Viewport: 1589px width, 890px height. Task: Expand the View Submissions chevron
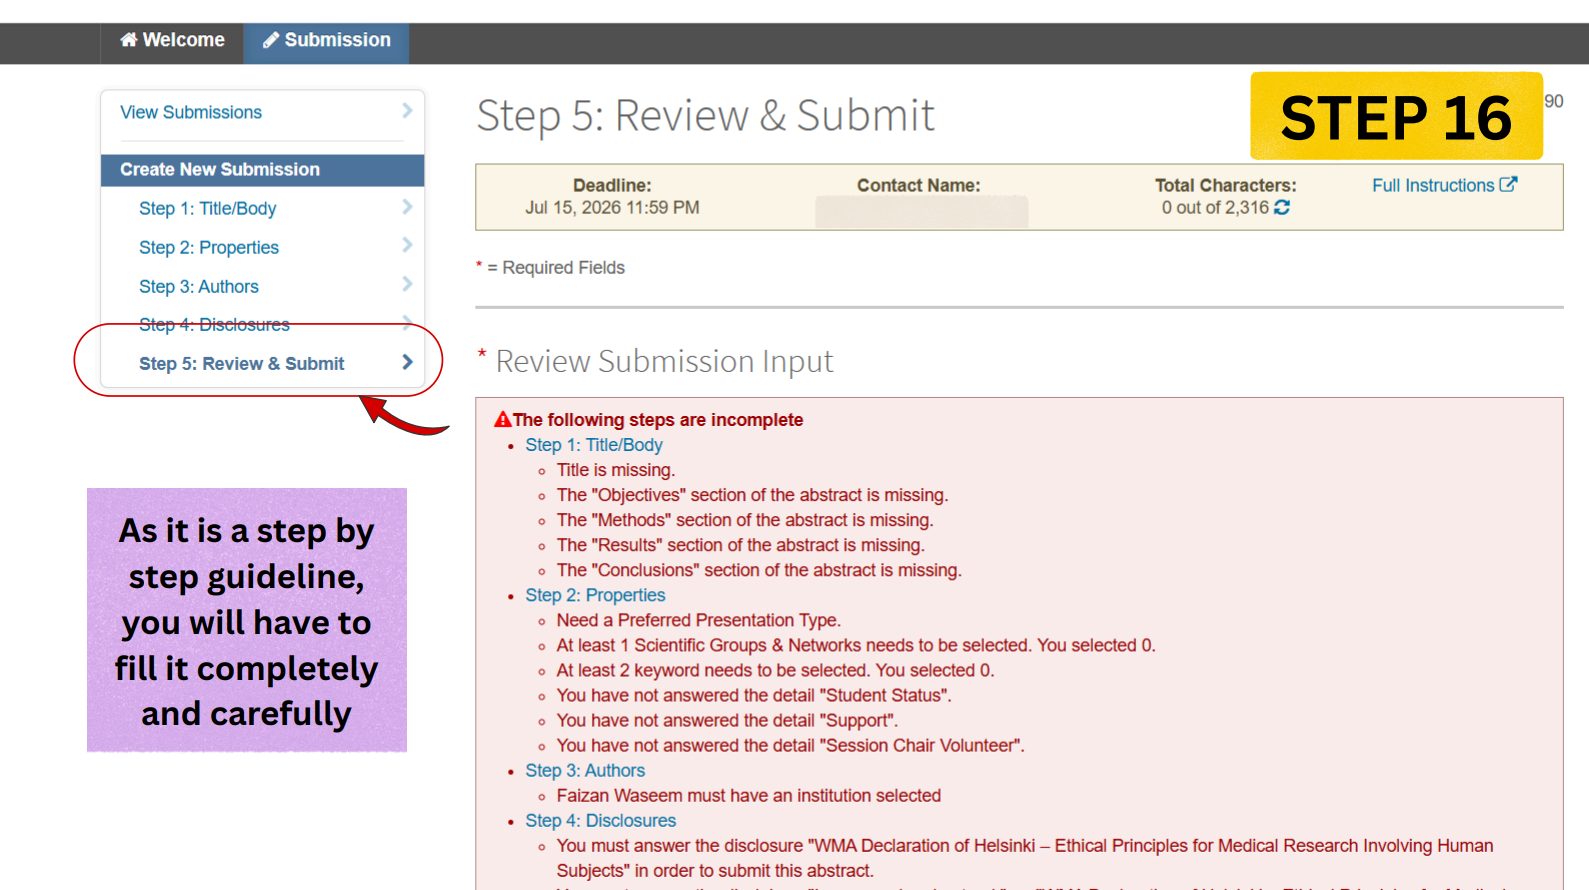click(x=407, y=111)
